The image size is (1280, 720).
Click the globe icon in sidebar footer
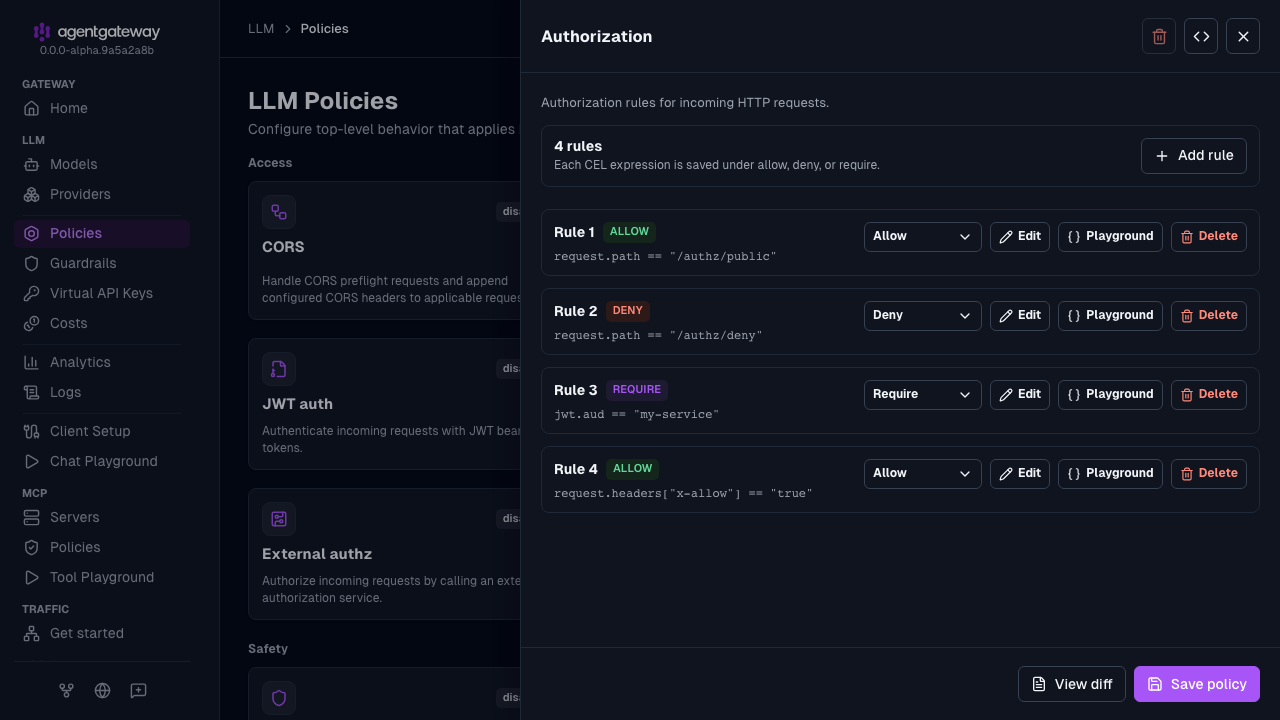[x=102, y=690]
